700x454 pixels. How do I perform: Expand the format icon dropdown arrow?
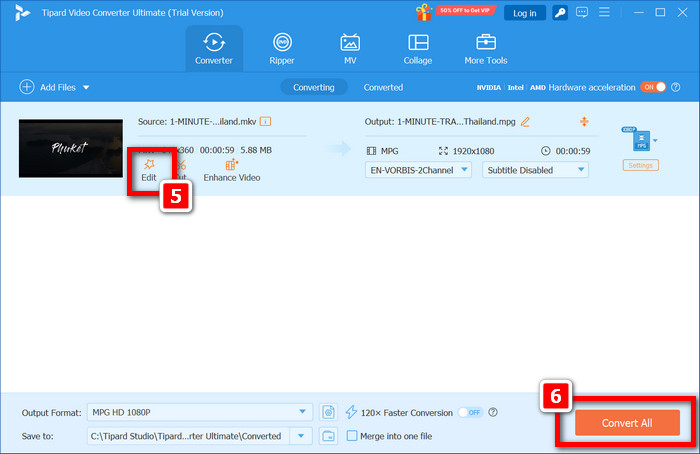click(x=655, y=141)
